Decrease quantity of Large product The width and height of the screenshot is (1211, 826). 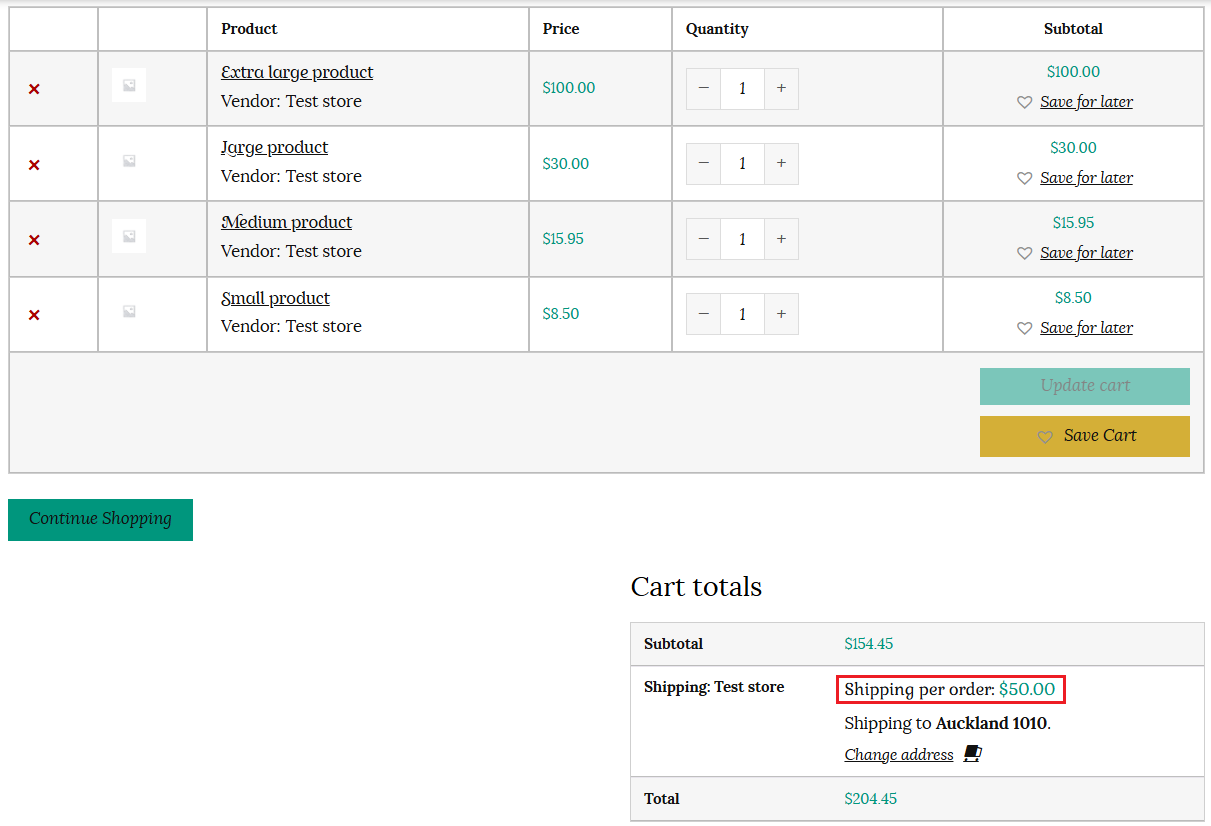tap(703, 164)
